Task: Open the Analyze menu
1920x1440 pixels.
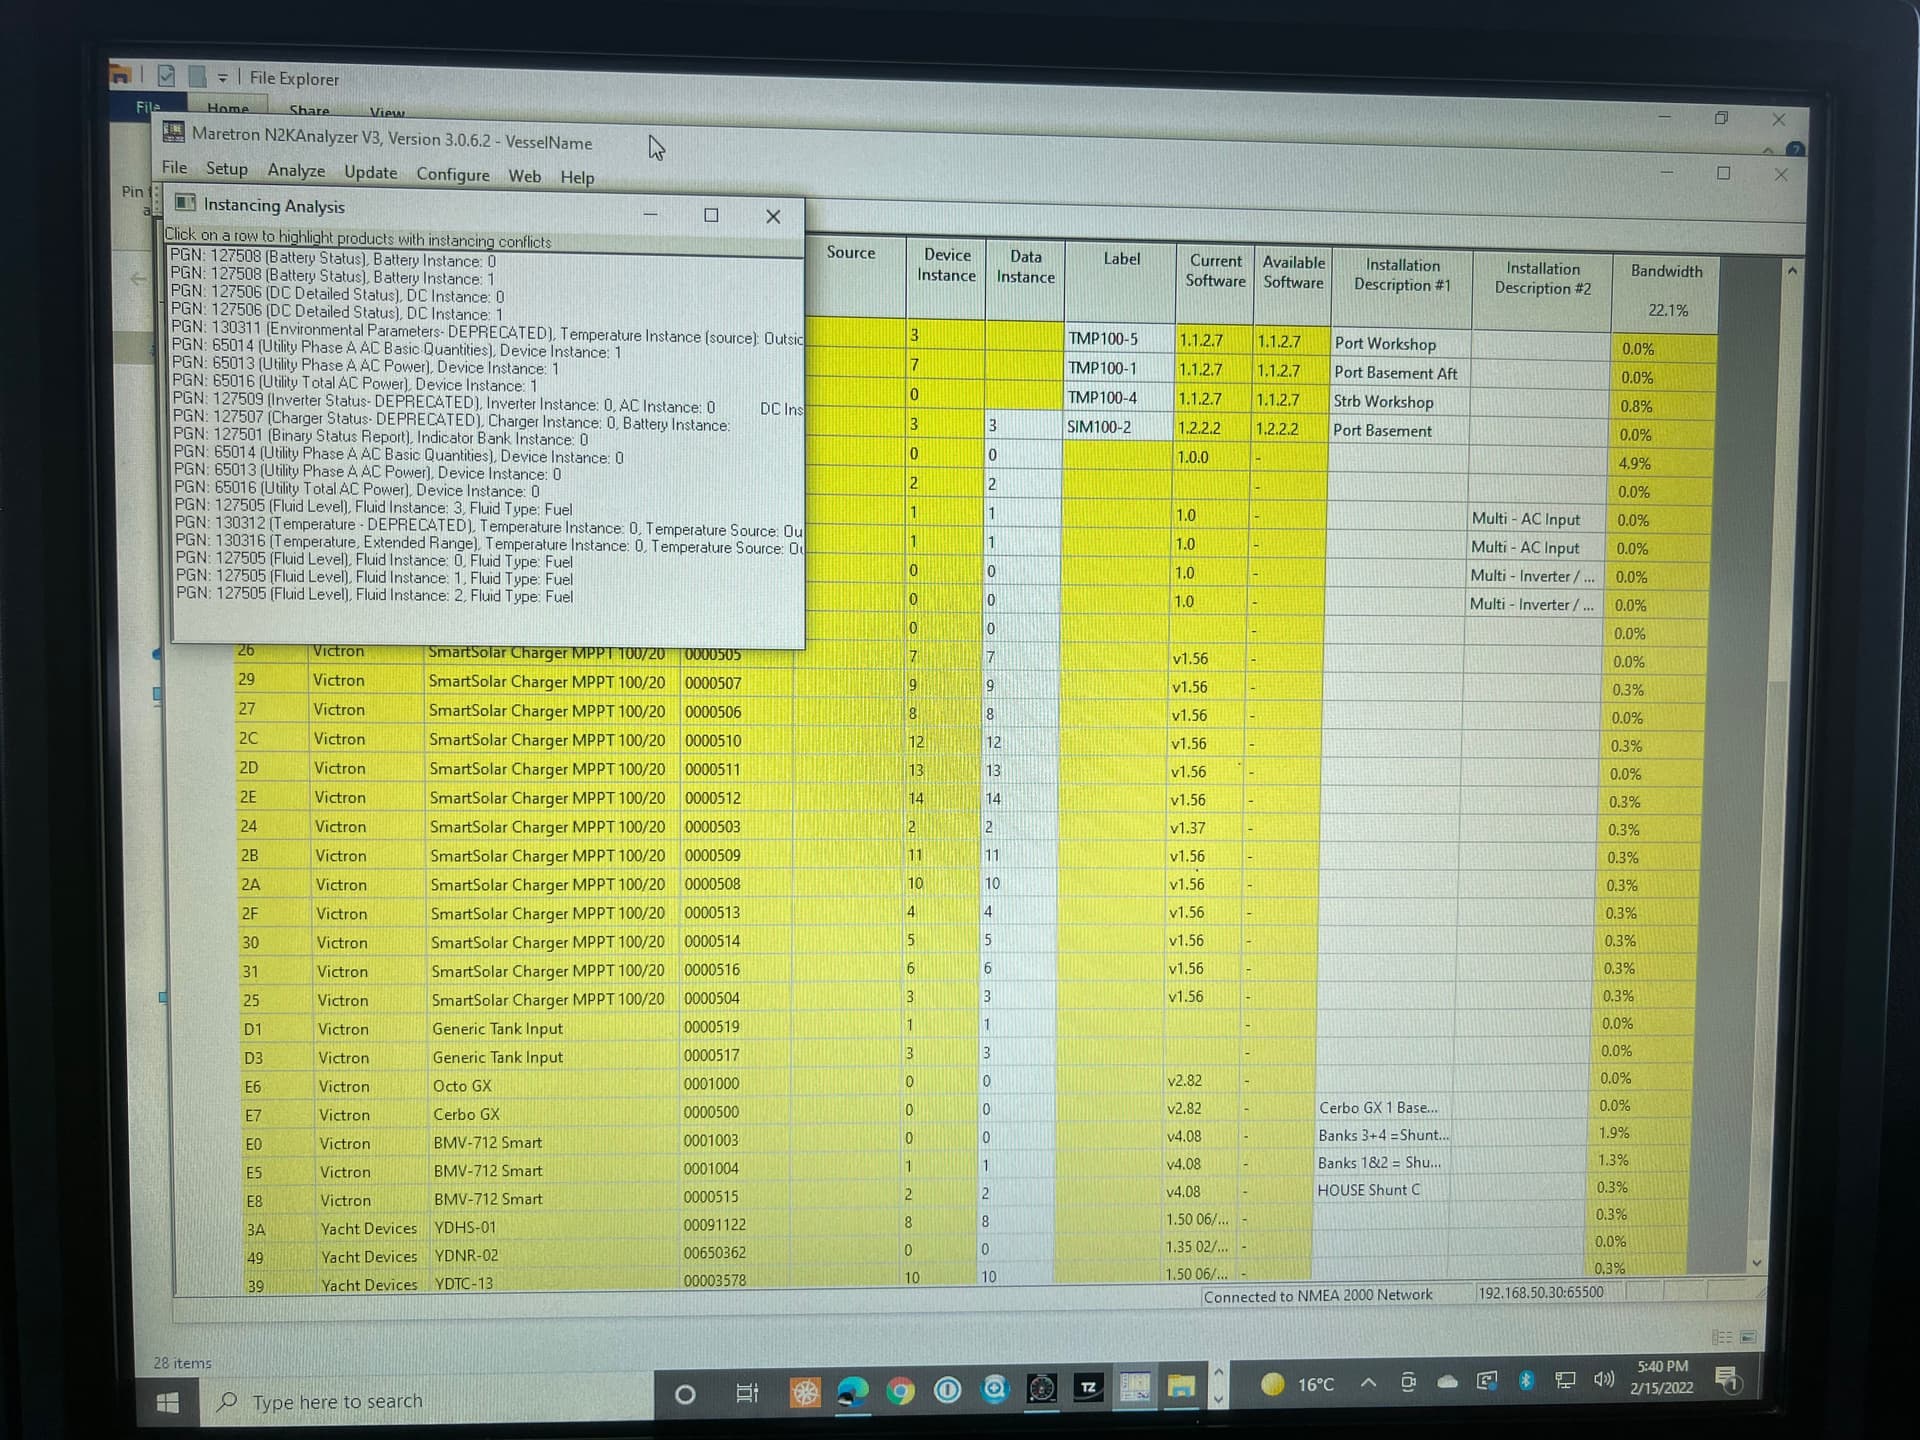Action: 296,171
